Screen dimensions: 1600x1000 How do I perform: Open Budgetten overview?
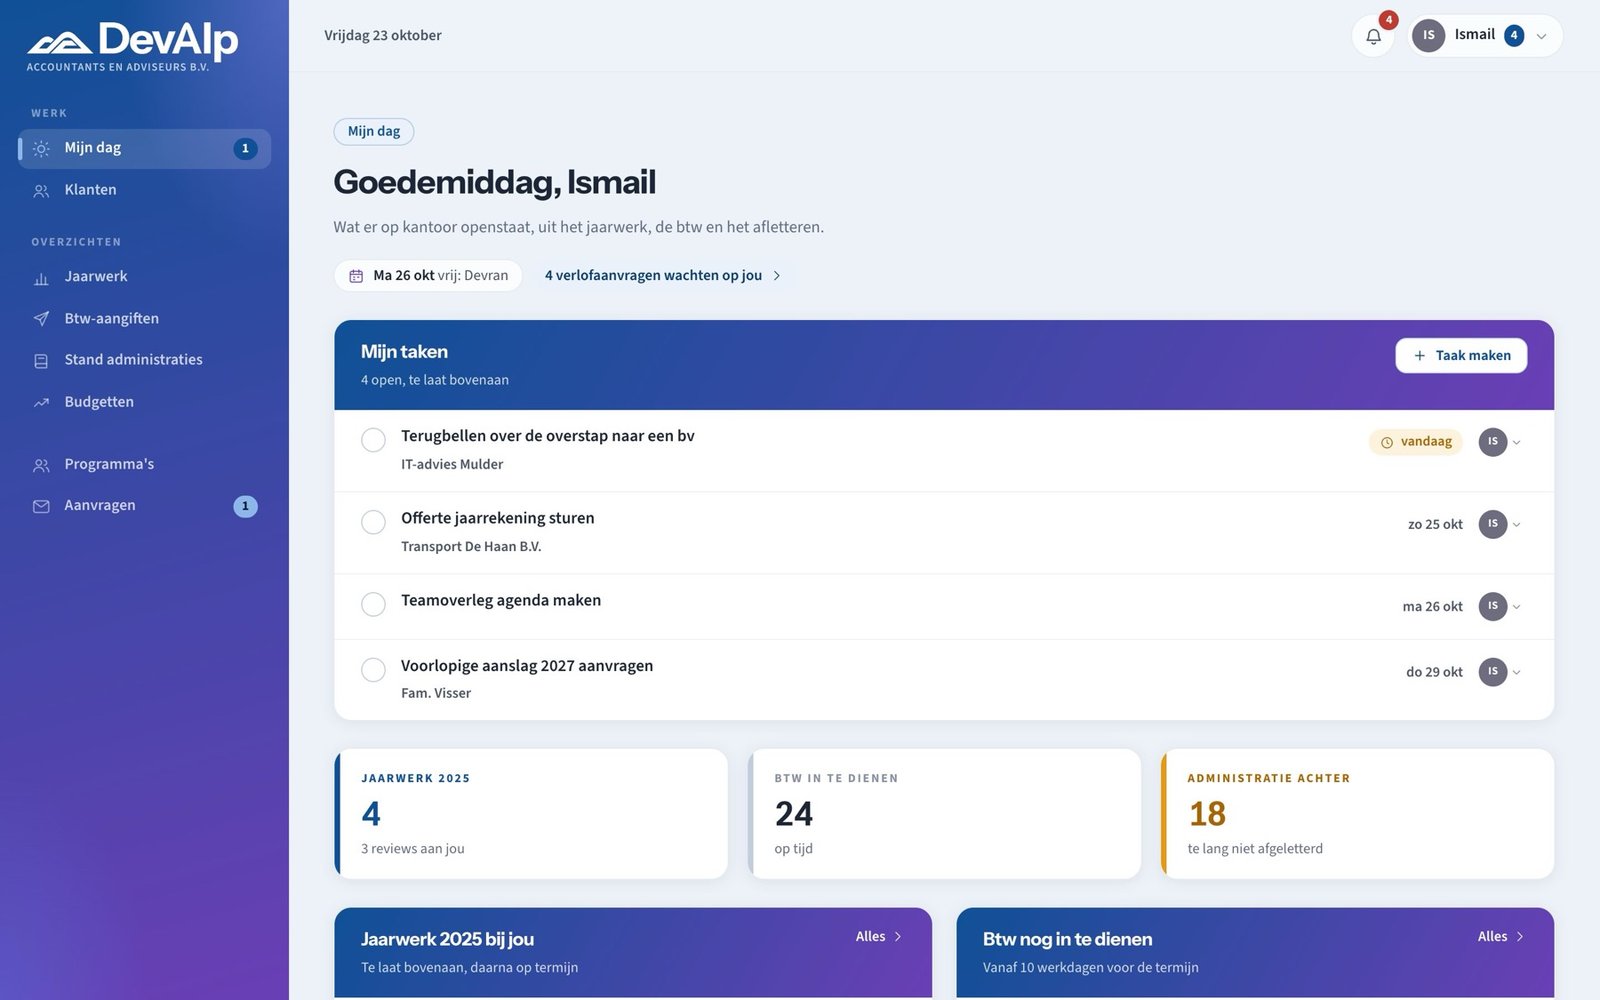pyautogui.click(x=144, y=402)
